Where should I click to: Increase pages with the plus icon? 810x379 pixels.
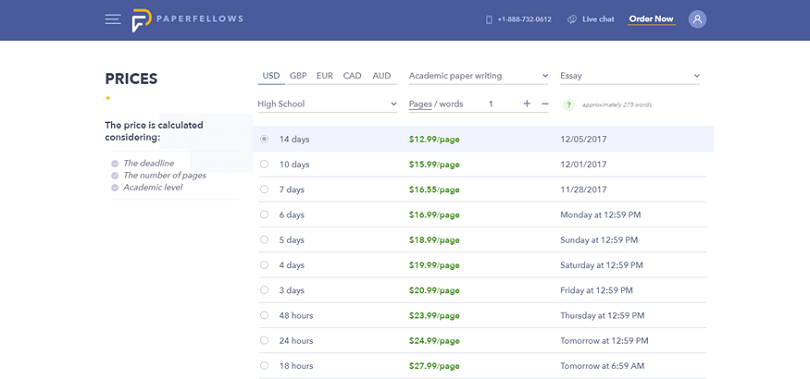[x=527, y=104]
